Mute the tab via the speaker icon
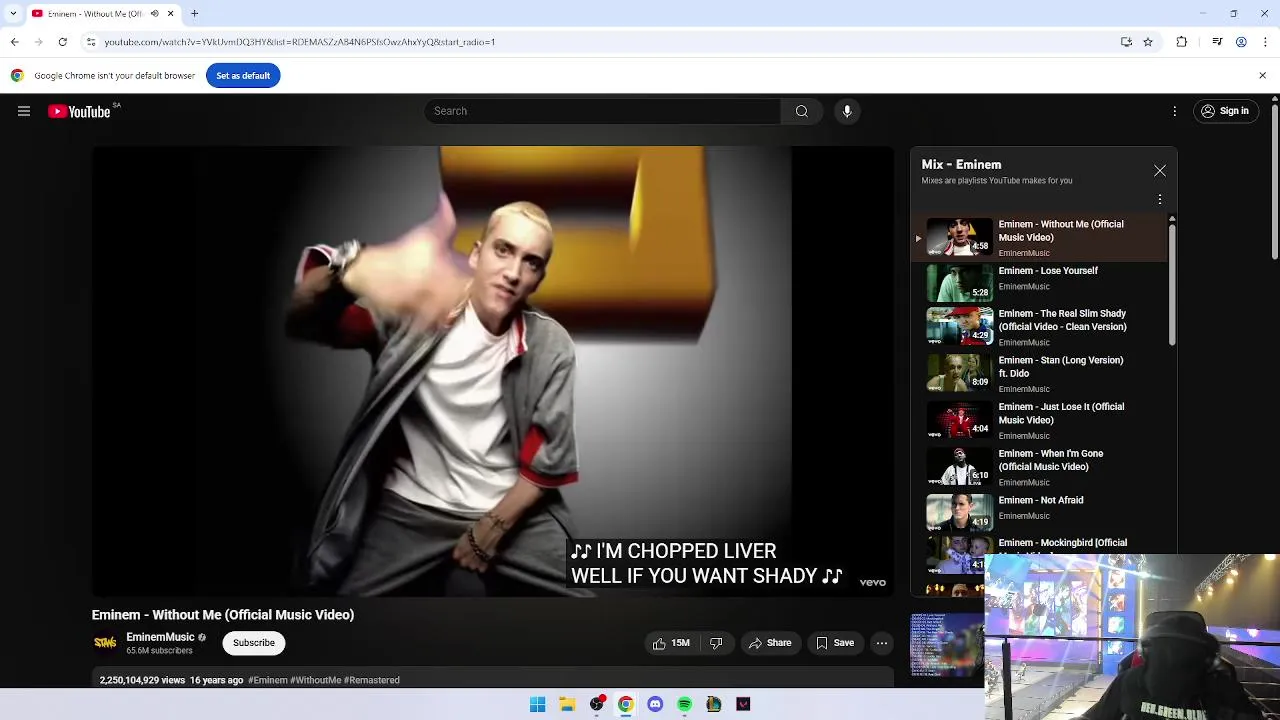 coord(154,13)
